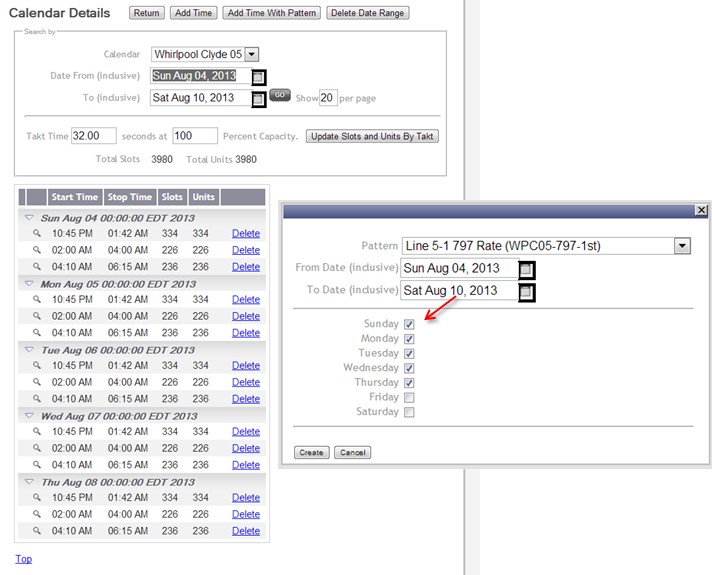This screenshot has width=712, height=575.
Task: Open calendar picker beside dialog From Date
Action: (x=526, y=270)
